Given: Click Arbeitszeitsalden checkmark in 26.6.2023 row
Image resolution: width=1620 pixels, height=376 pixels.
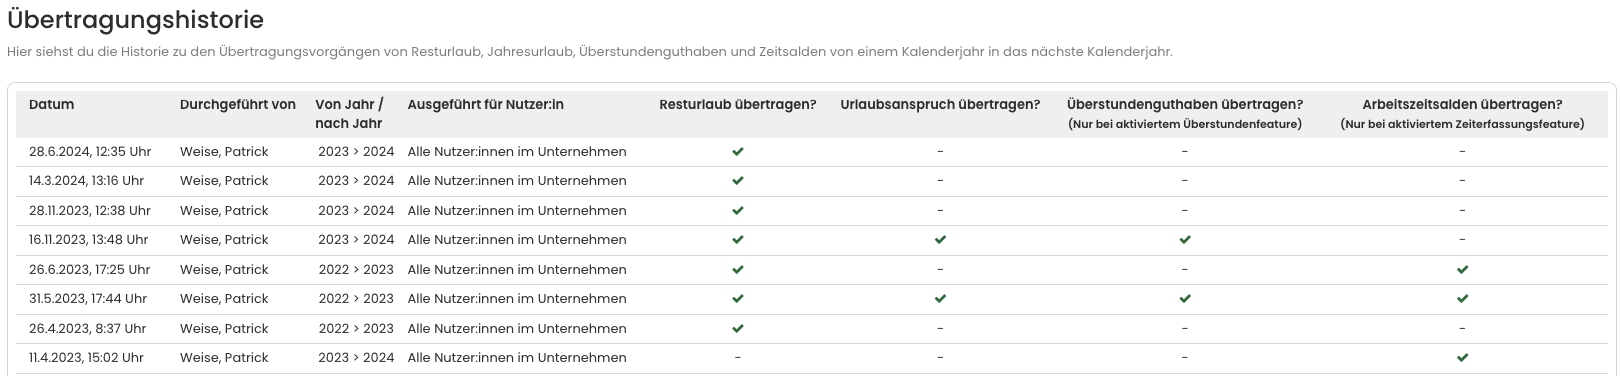Looking at the screenshot, I should tap(1462, 270).
